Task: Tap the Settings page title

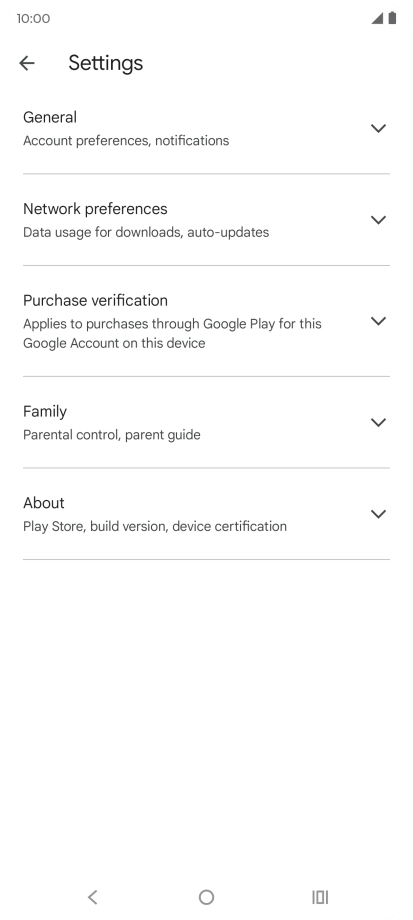Action: [106, 63]
